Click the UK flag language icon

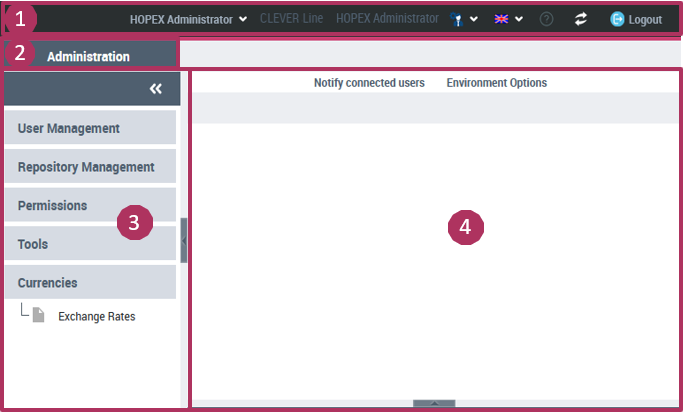pyautogui.click(x=502, y=19)
